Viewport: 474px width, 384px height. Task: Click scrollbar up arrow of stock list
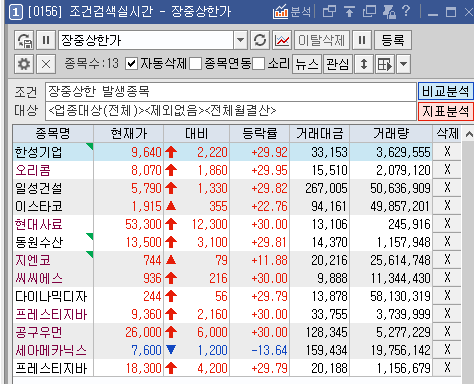pyautogui.click(x=469, y=134)
